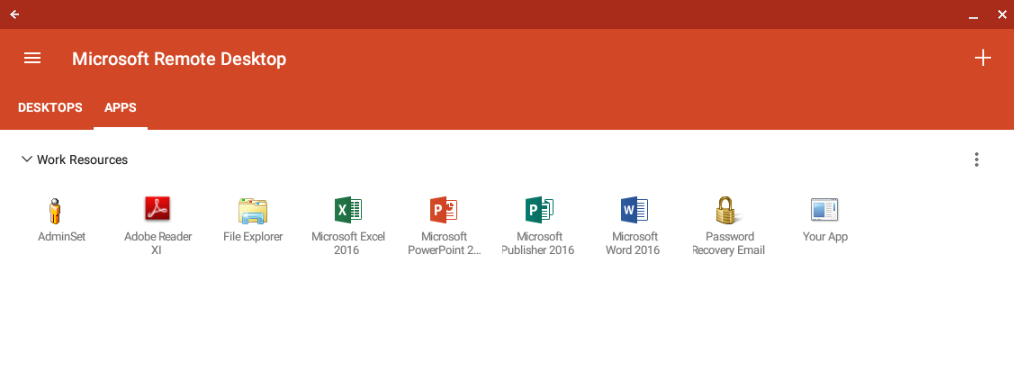Screen dimensions: 1014x389
Task: Click the Work Resources heading text
Action: pyautogui.click(x=82, y=160)
